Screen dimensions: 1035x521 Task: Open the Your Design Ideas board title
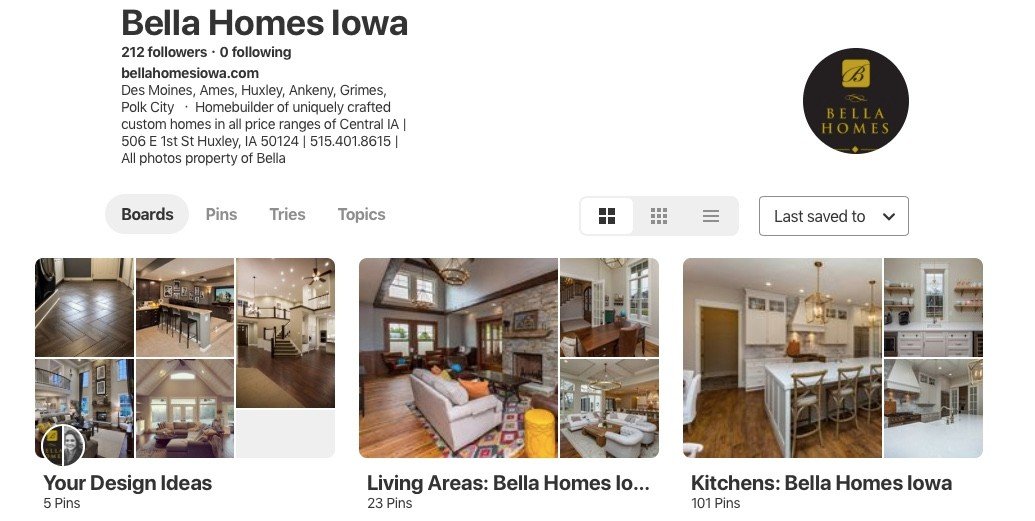(x=127, y=483)
